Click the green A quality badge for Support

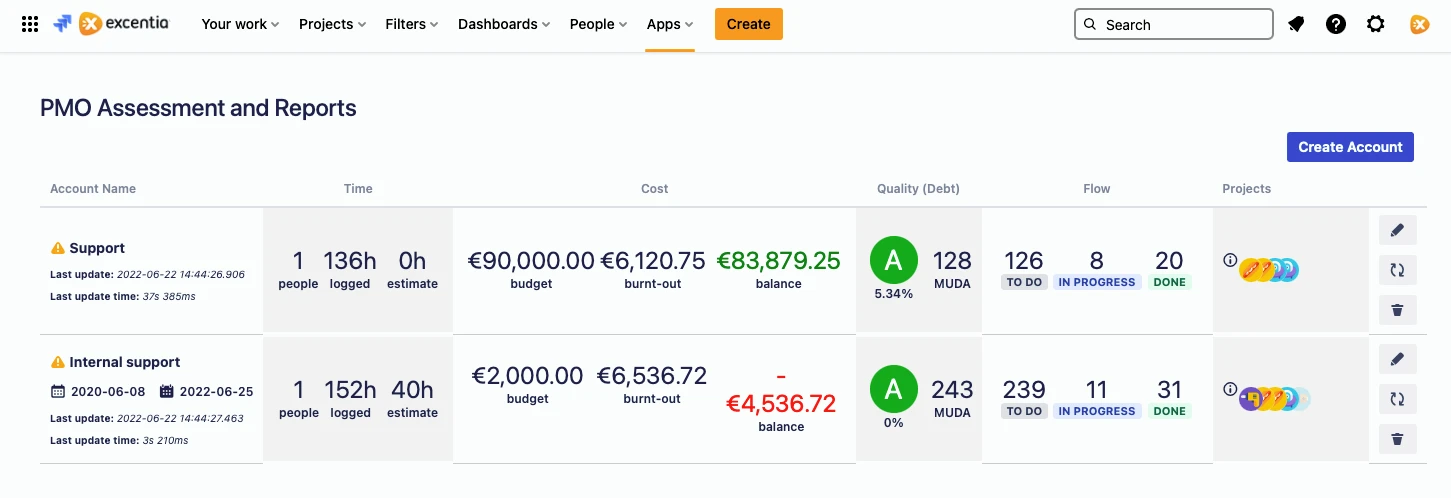click(894, 260)
